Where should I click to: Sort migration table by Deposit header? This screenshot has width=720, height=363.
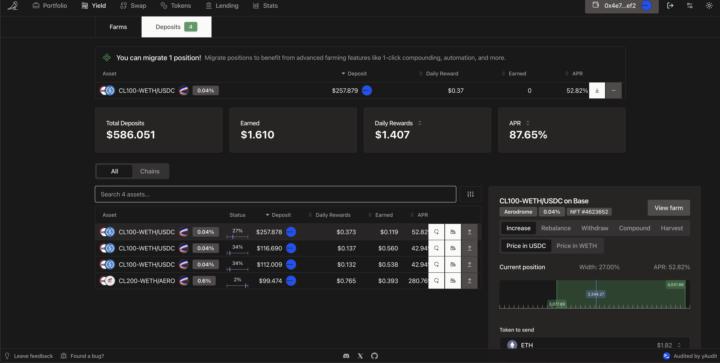[354, 73]
